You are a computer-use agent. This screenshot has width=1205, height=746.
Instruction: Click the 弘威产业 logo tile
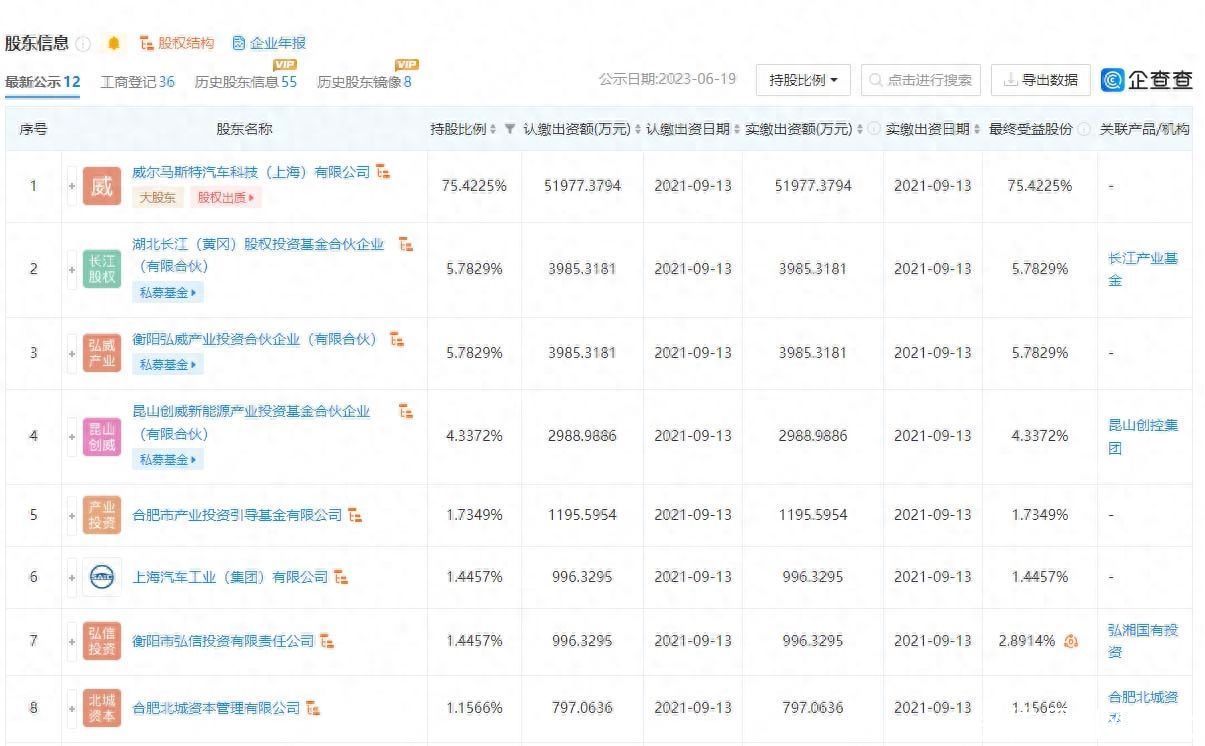click(102, 353)
